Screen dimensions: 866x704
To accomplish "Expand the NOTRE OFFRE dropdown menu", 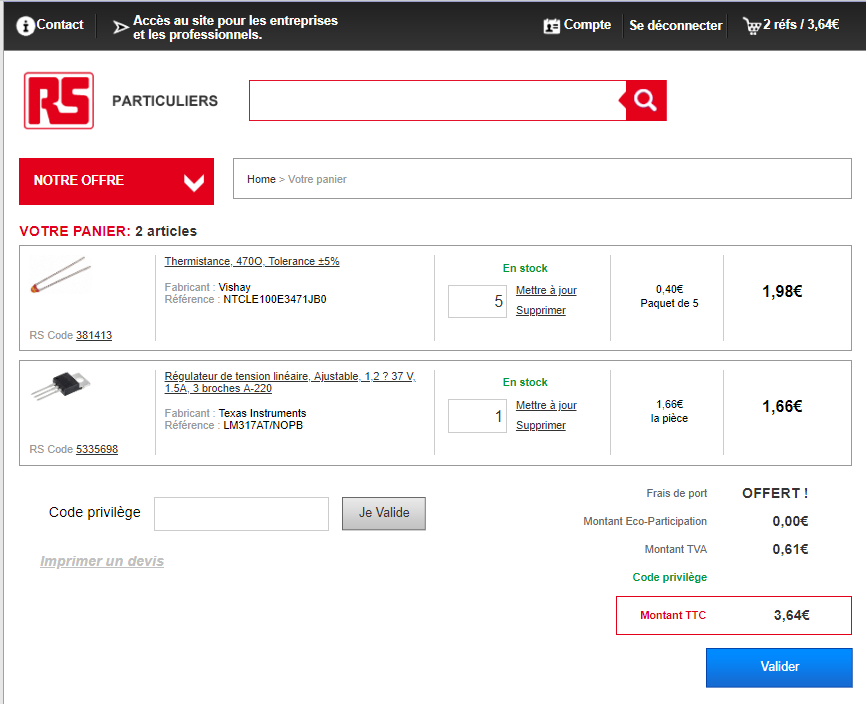I will point(117,181).
